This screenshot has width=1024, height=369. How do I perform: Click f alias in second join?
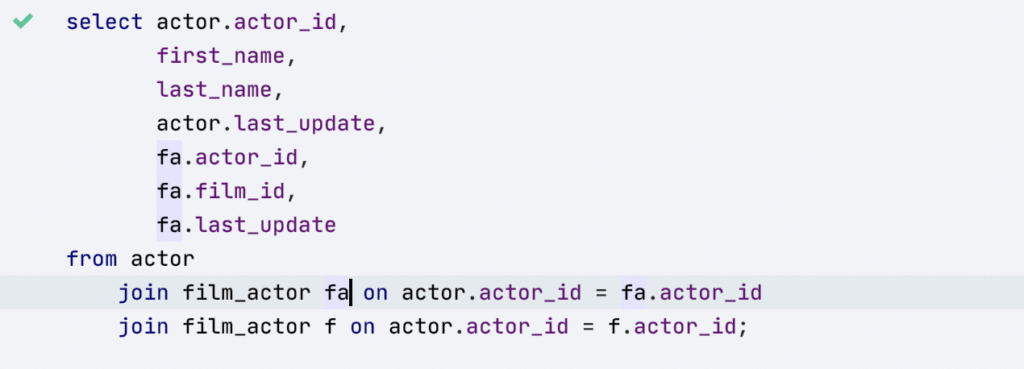click(331, 327)
